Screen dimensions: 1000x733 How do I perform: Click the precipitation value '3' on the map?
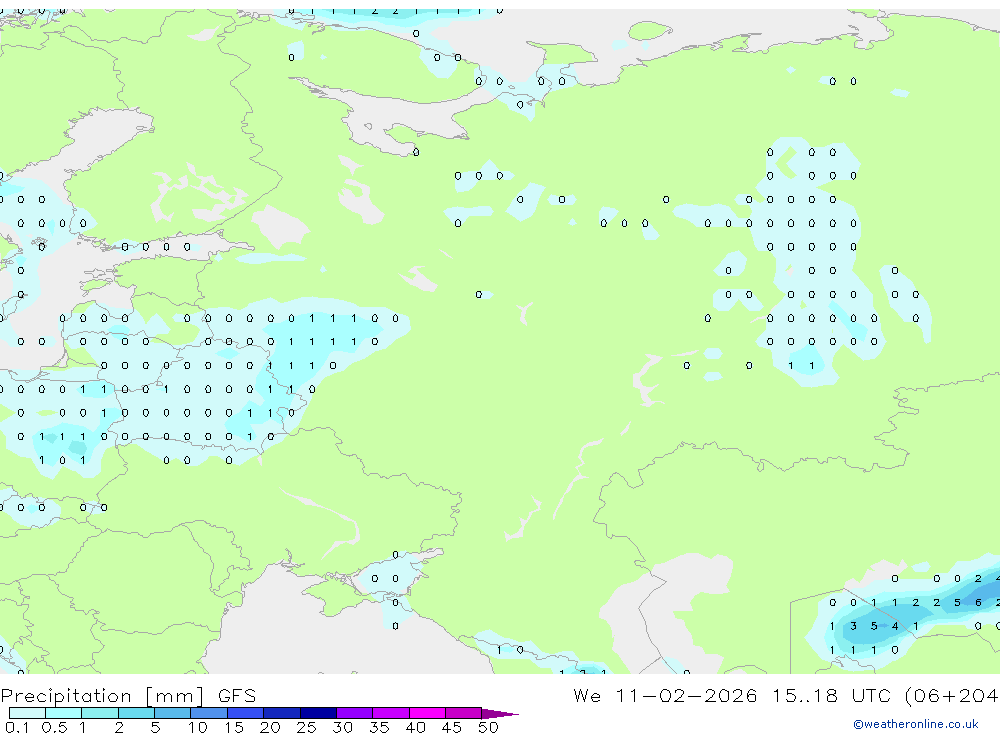tap(853, 626)
